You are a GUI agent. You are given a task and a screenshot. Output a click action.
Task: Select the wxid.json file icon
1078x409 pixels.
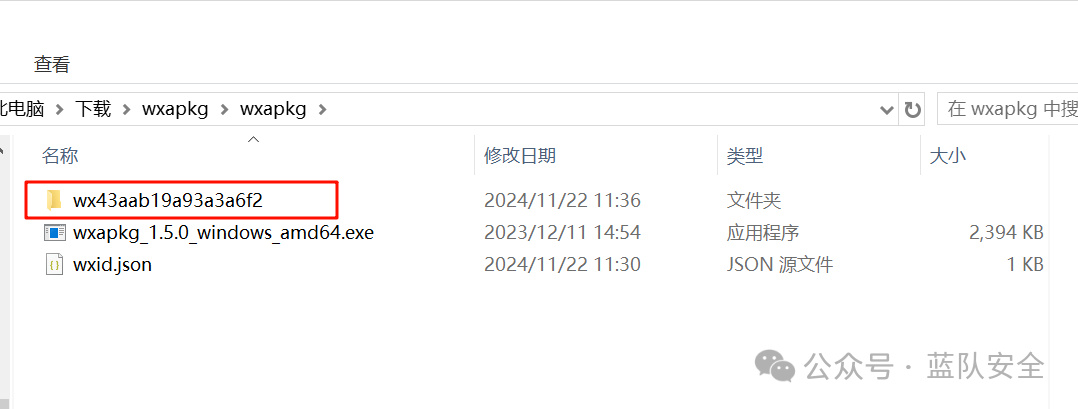pyautogui.click(x=55, y=265)
